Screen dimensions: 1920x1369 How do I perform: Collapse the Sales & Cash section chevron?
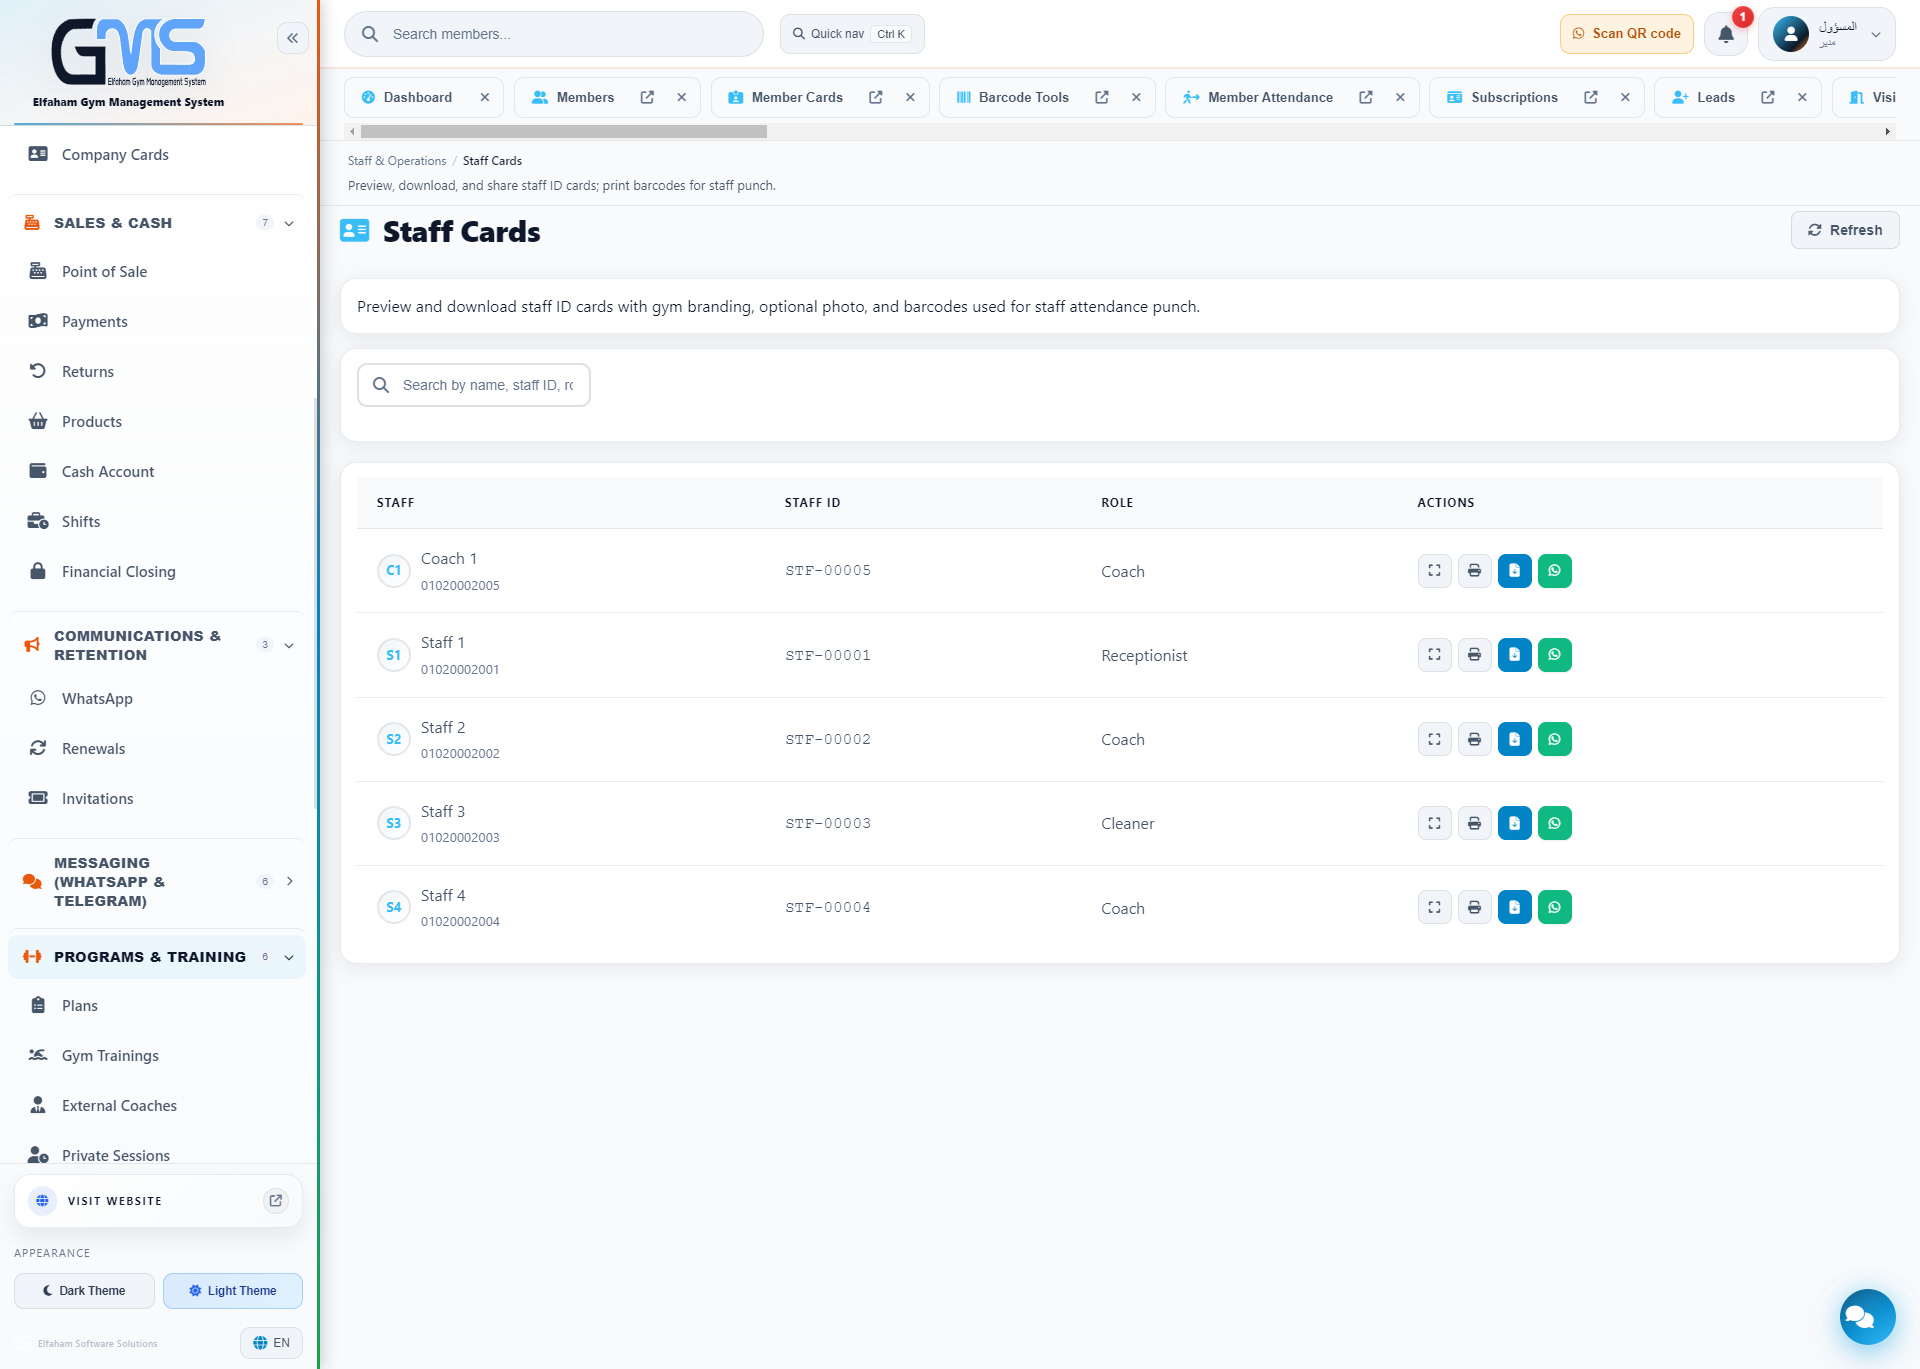pyautogui.click(x=289, y=223)
